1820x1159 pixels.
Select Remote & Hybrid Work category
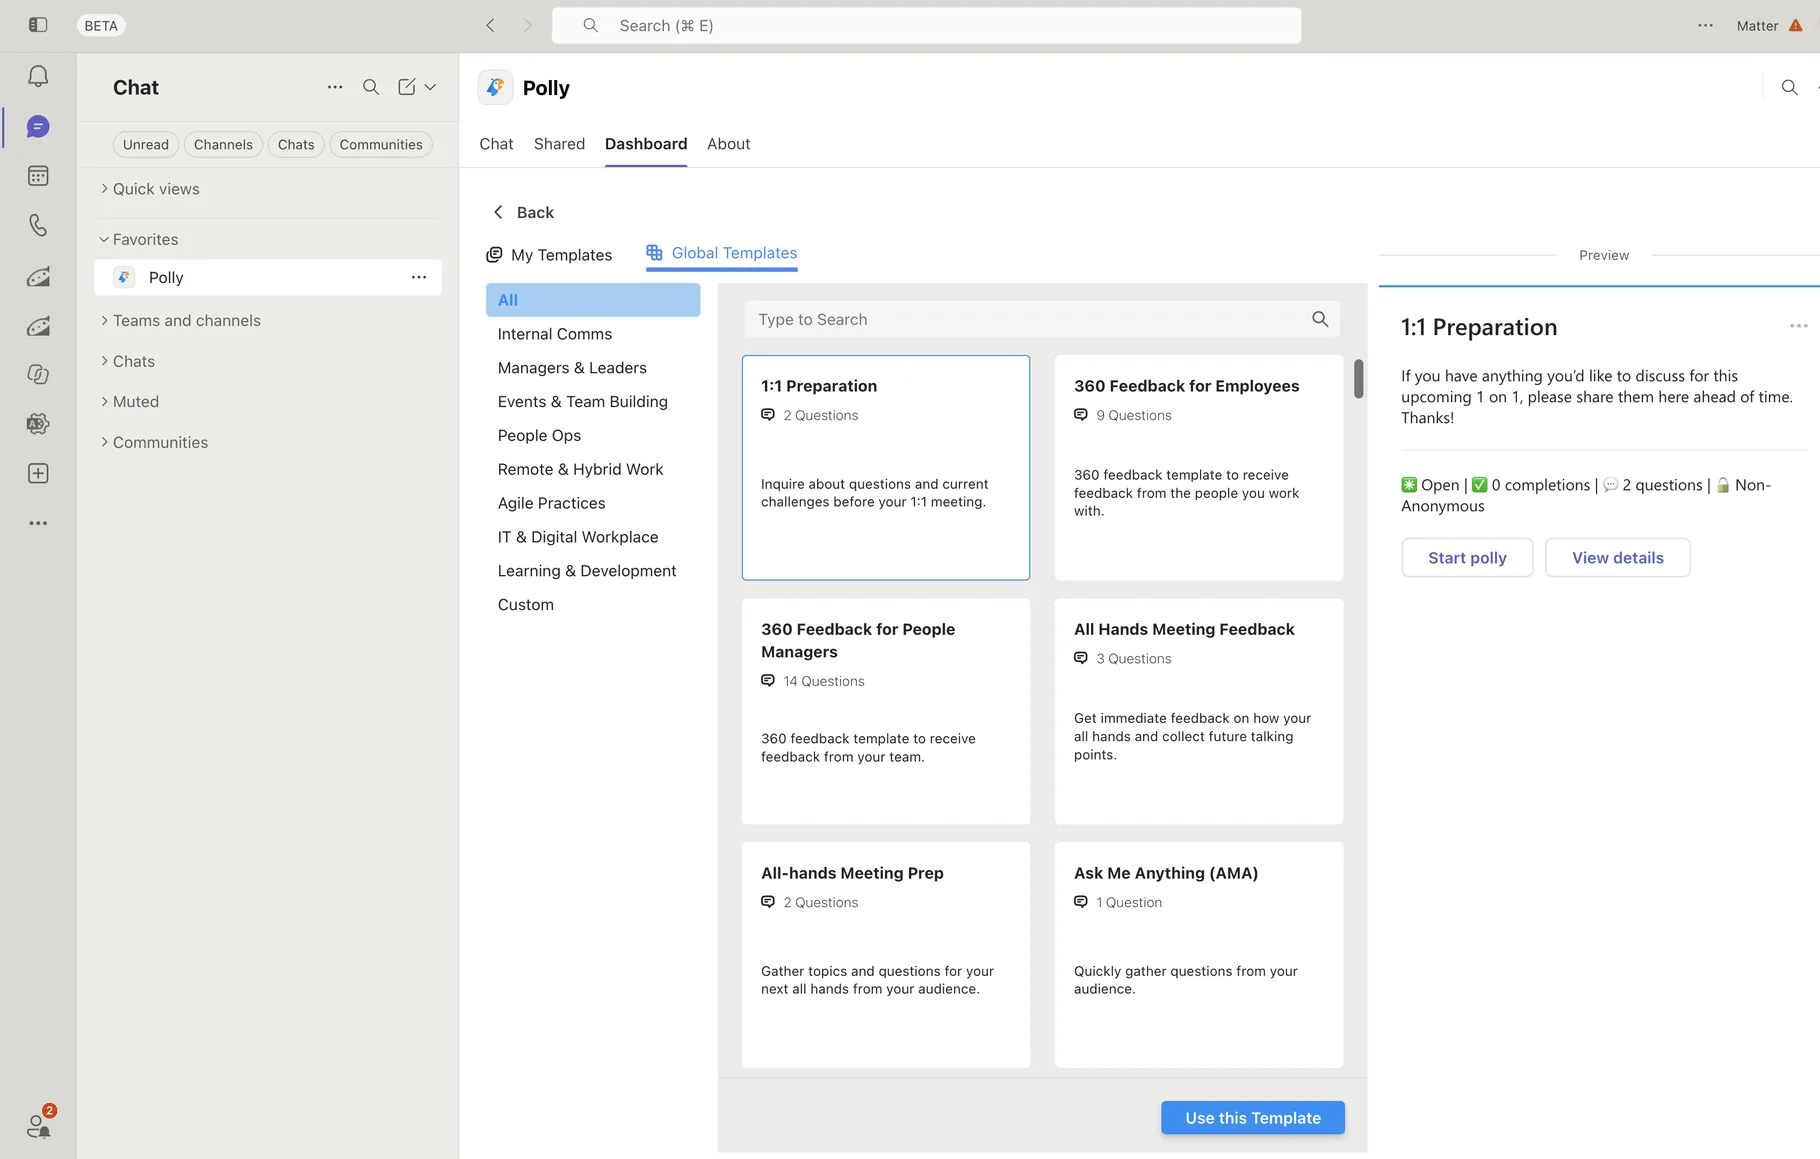tap(580, 470)
